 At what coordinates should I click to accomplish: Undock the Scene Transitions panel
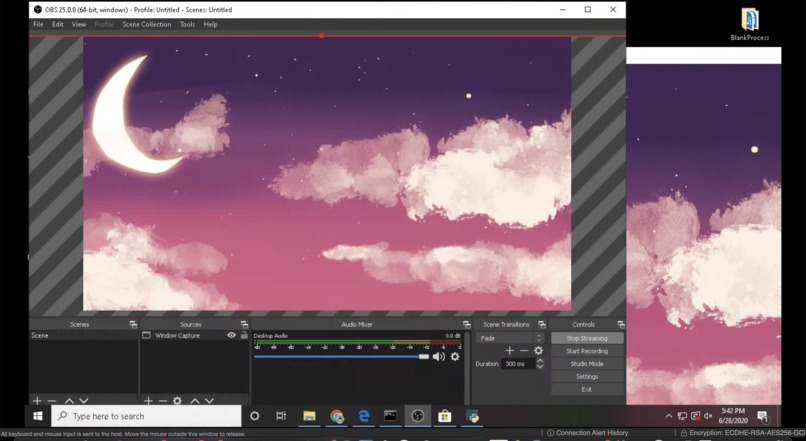click(x=542, y=324)
